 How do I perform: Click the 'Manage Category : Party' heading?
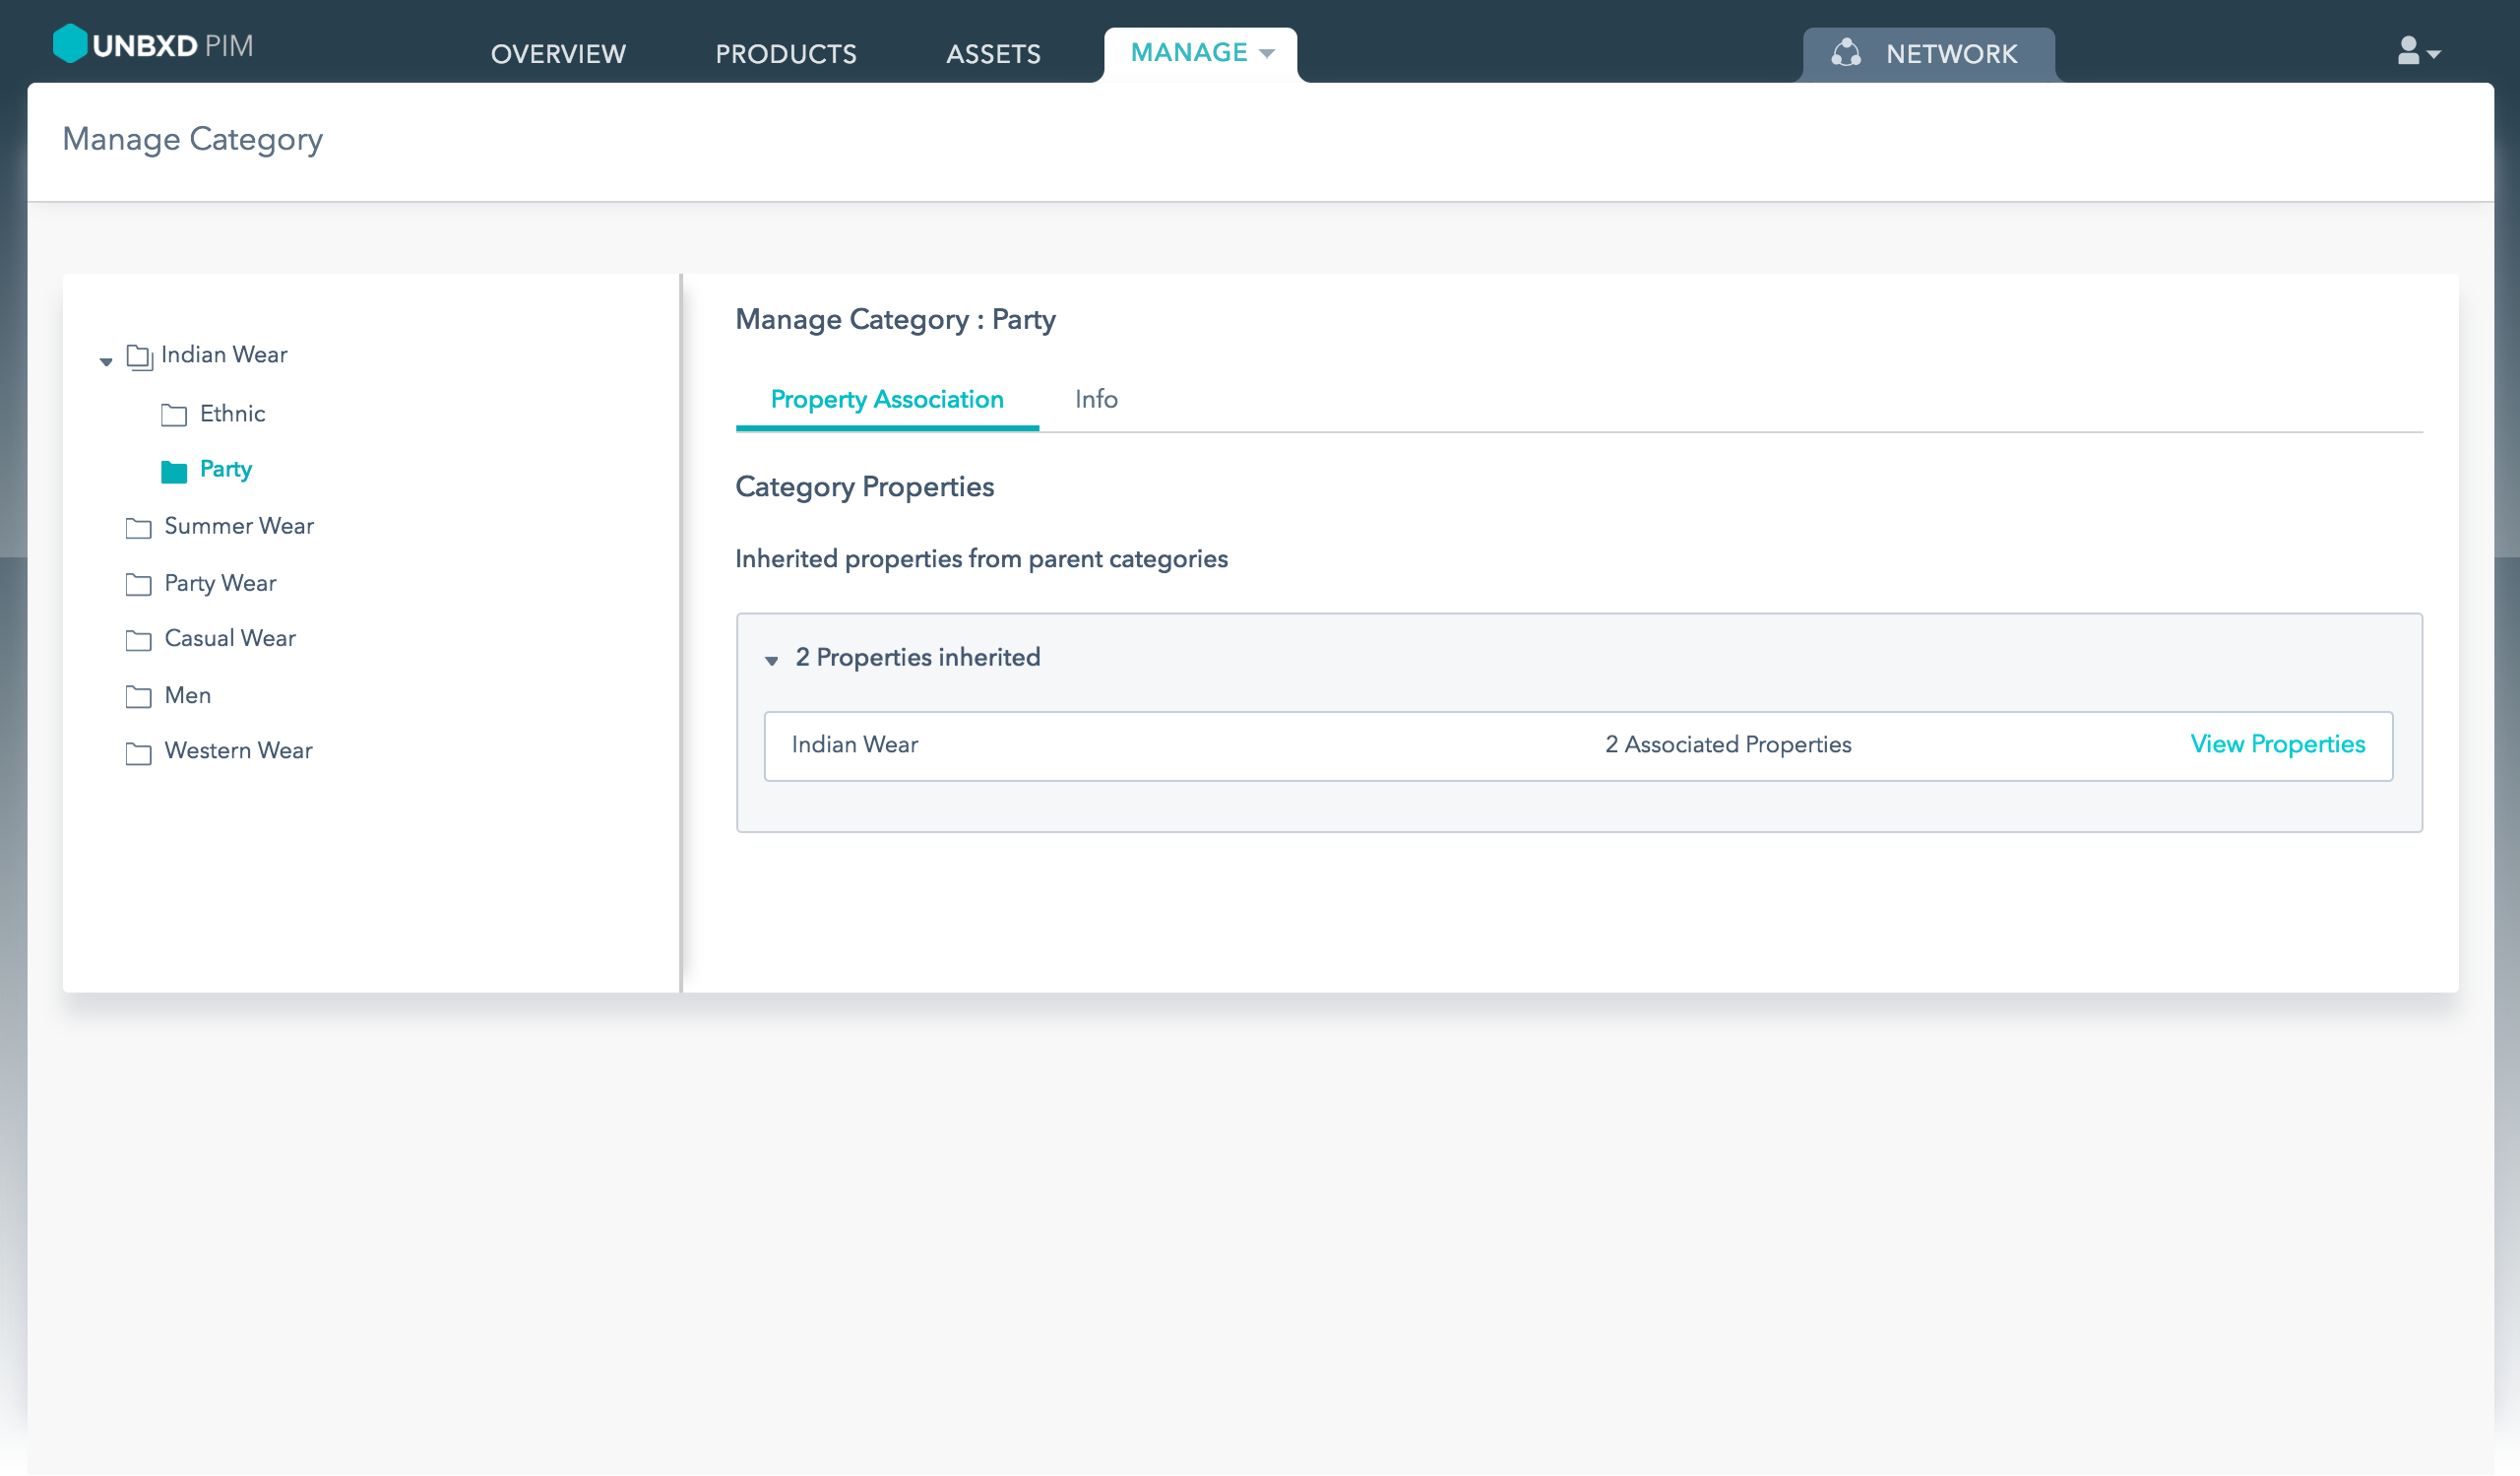(x=895, y=320)
